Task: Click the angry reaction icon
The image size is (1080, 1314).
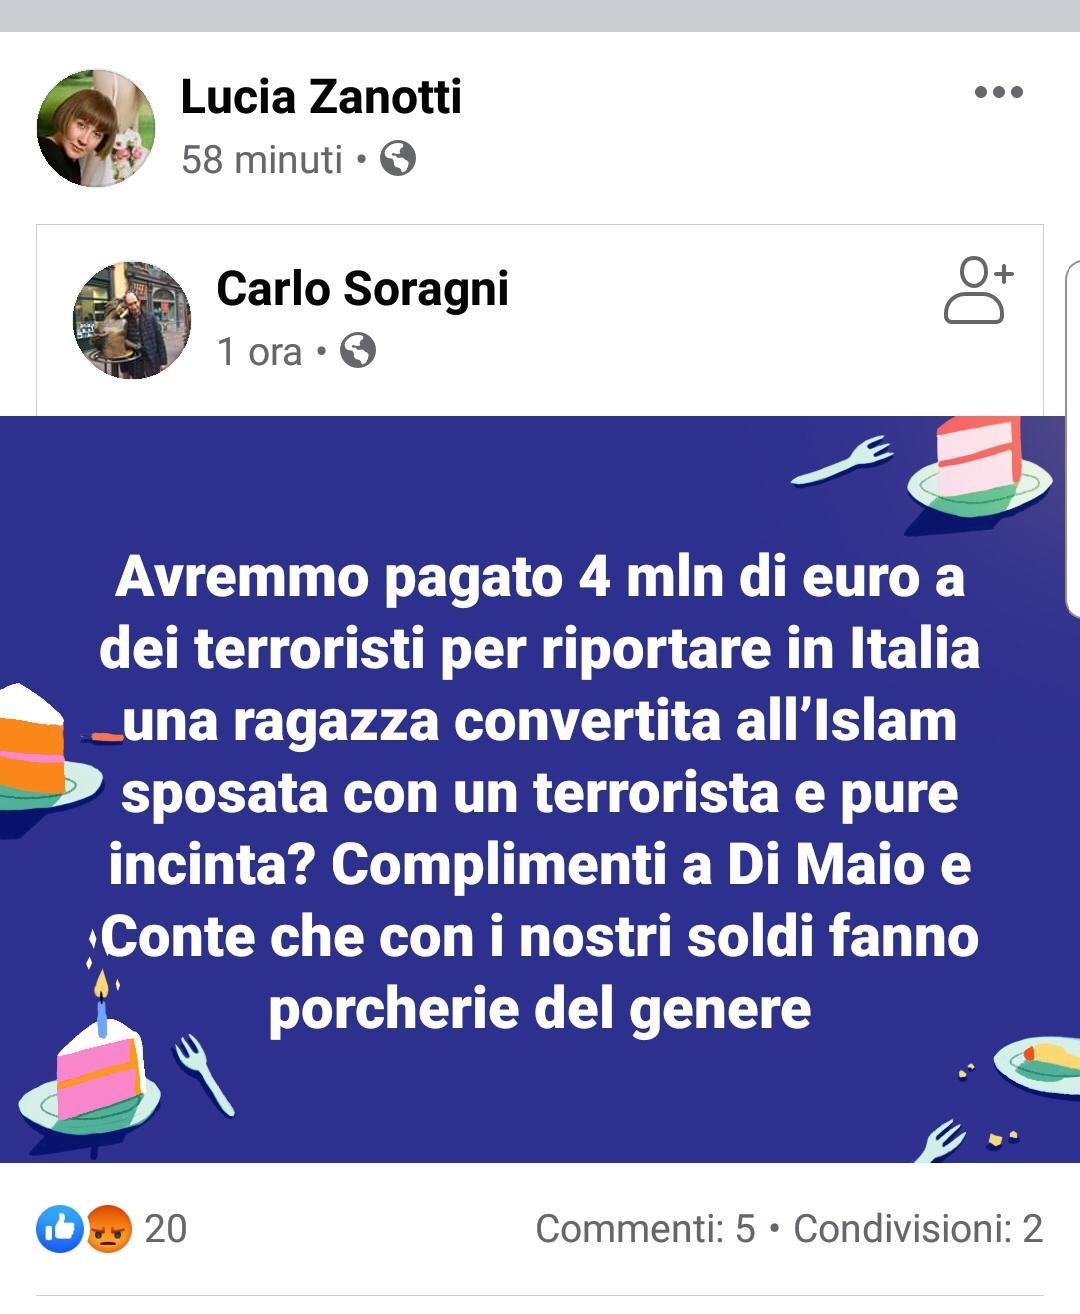Action: (x=108, y=1229)
